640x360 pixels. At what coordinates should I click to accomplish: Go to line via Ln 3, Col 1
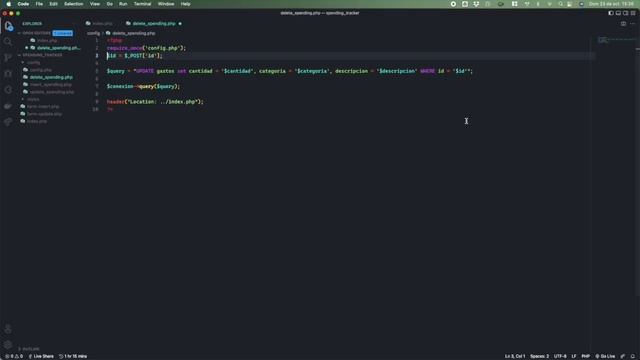[515, 356]
